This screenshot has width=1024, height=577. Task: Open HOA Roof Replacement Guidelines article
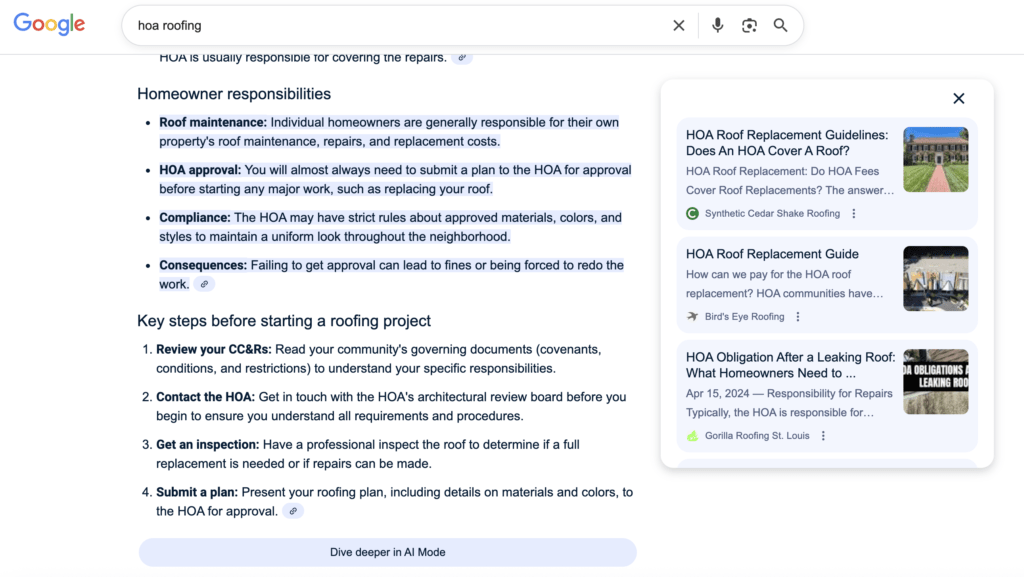pyautogui.click(x=786, y=143)
